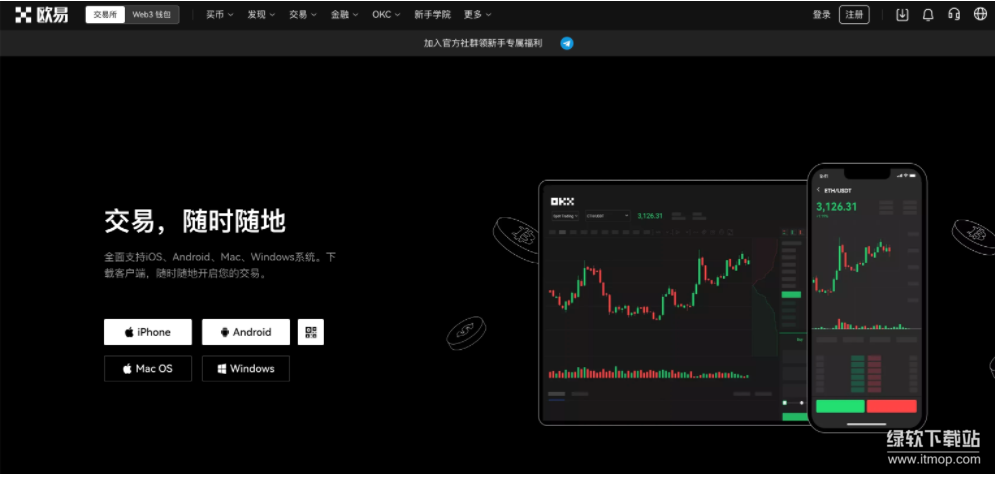Click the 登录 link
This screenshot has width=995, height=479.
pyautogui.click(x=822, y=15)
